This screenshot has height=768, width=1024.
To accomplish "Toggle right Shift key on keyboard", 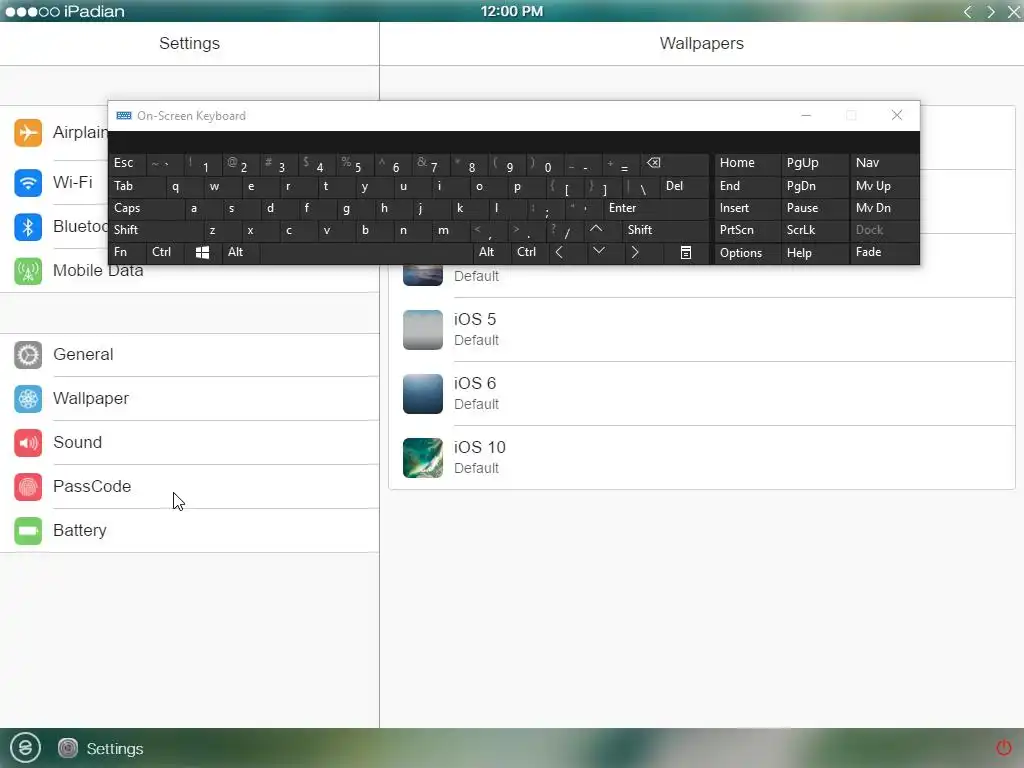I will tap(665, 230).
